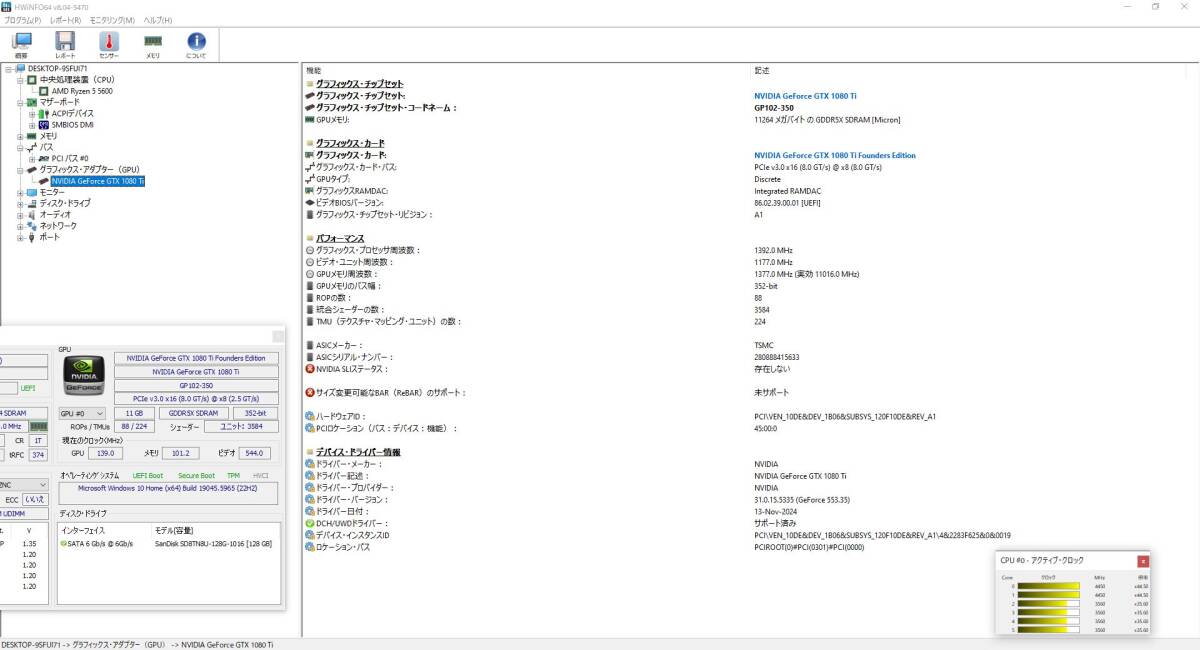Click the 記述 column header
Viewport: 1200px width, 650px height.
coord(762,71)
